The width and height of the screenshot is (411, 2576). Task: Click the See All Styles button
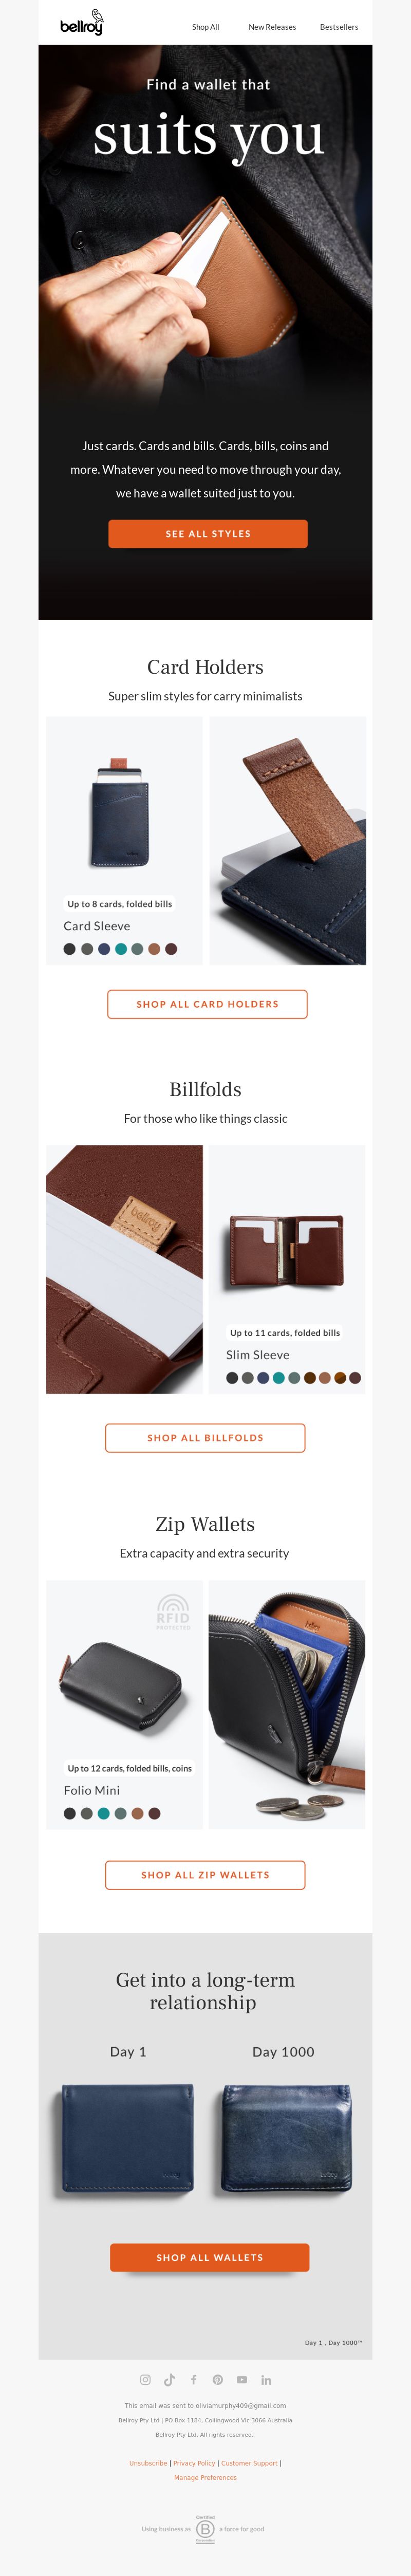pos(208,534)
